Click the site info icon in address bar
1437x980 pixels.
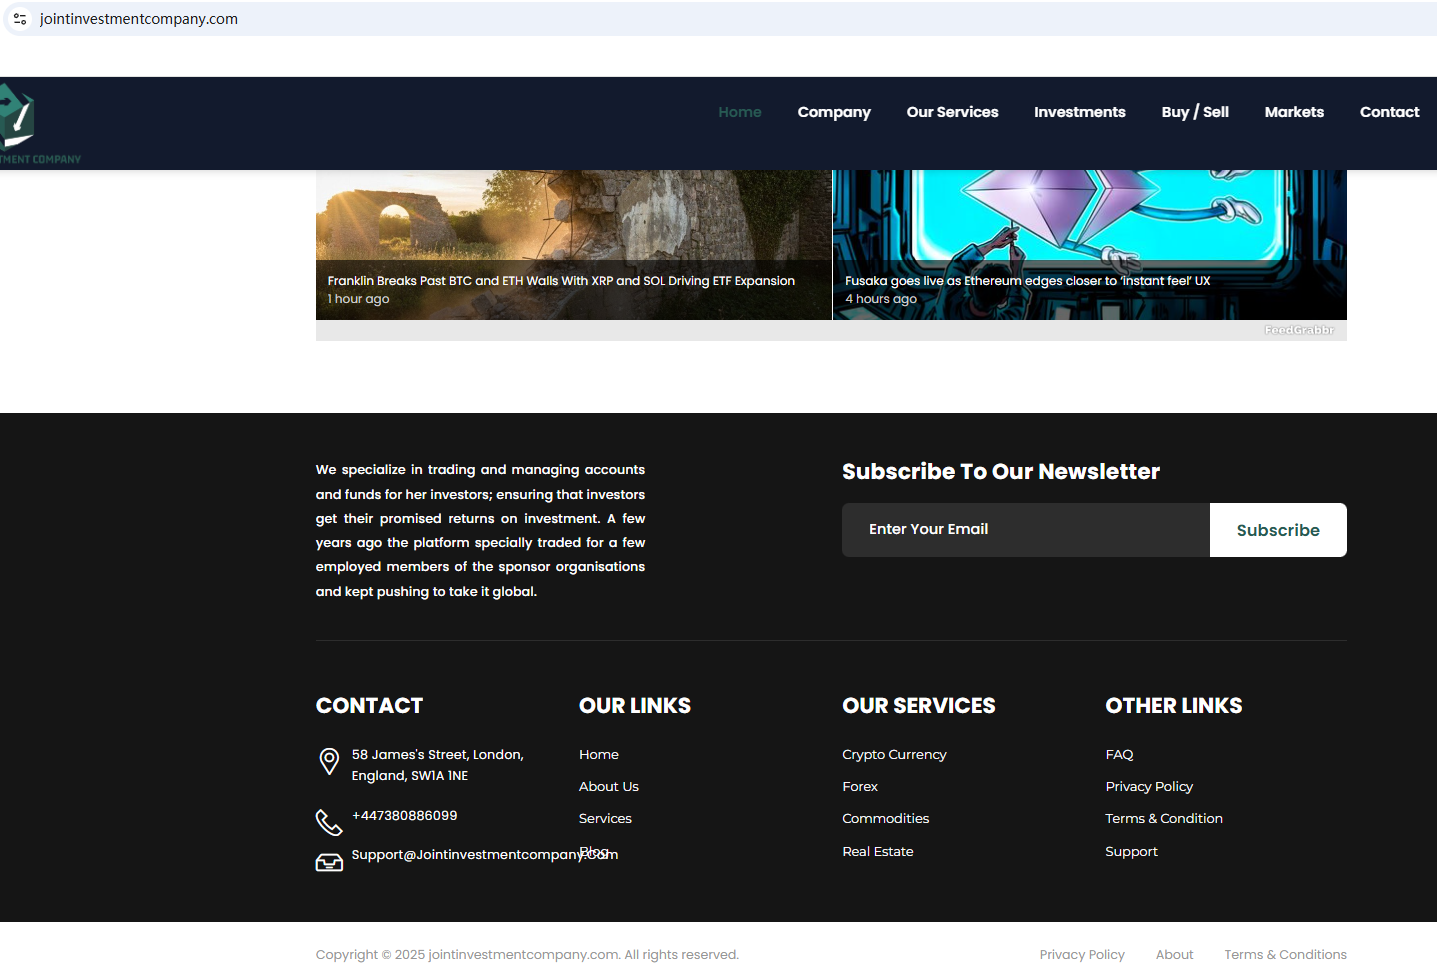20,19
